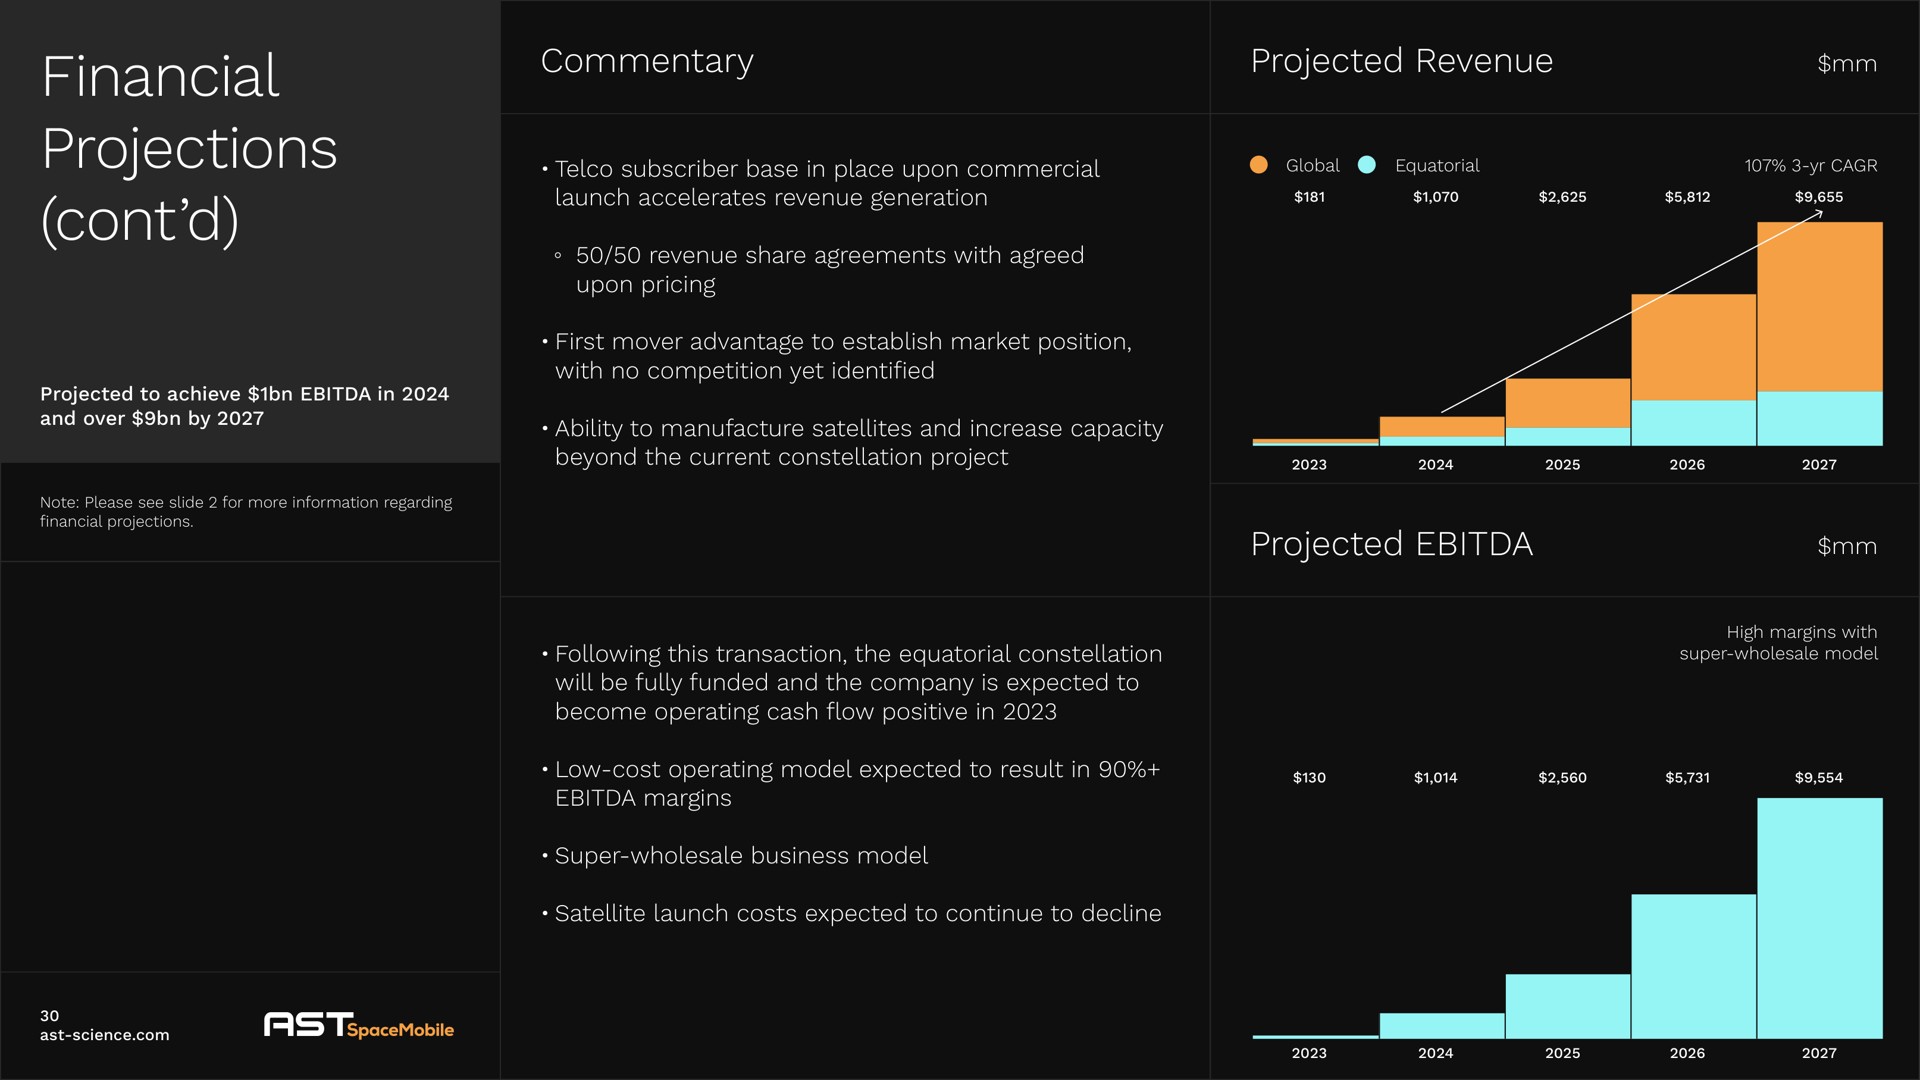Click the $181 revenue value

(1309, 197)
